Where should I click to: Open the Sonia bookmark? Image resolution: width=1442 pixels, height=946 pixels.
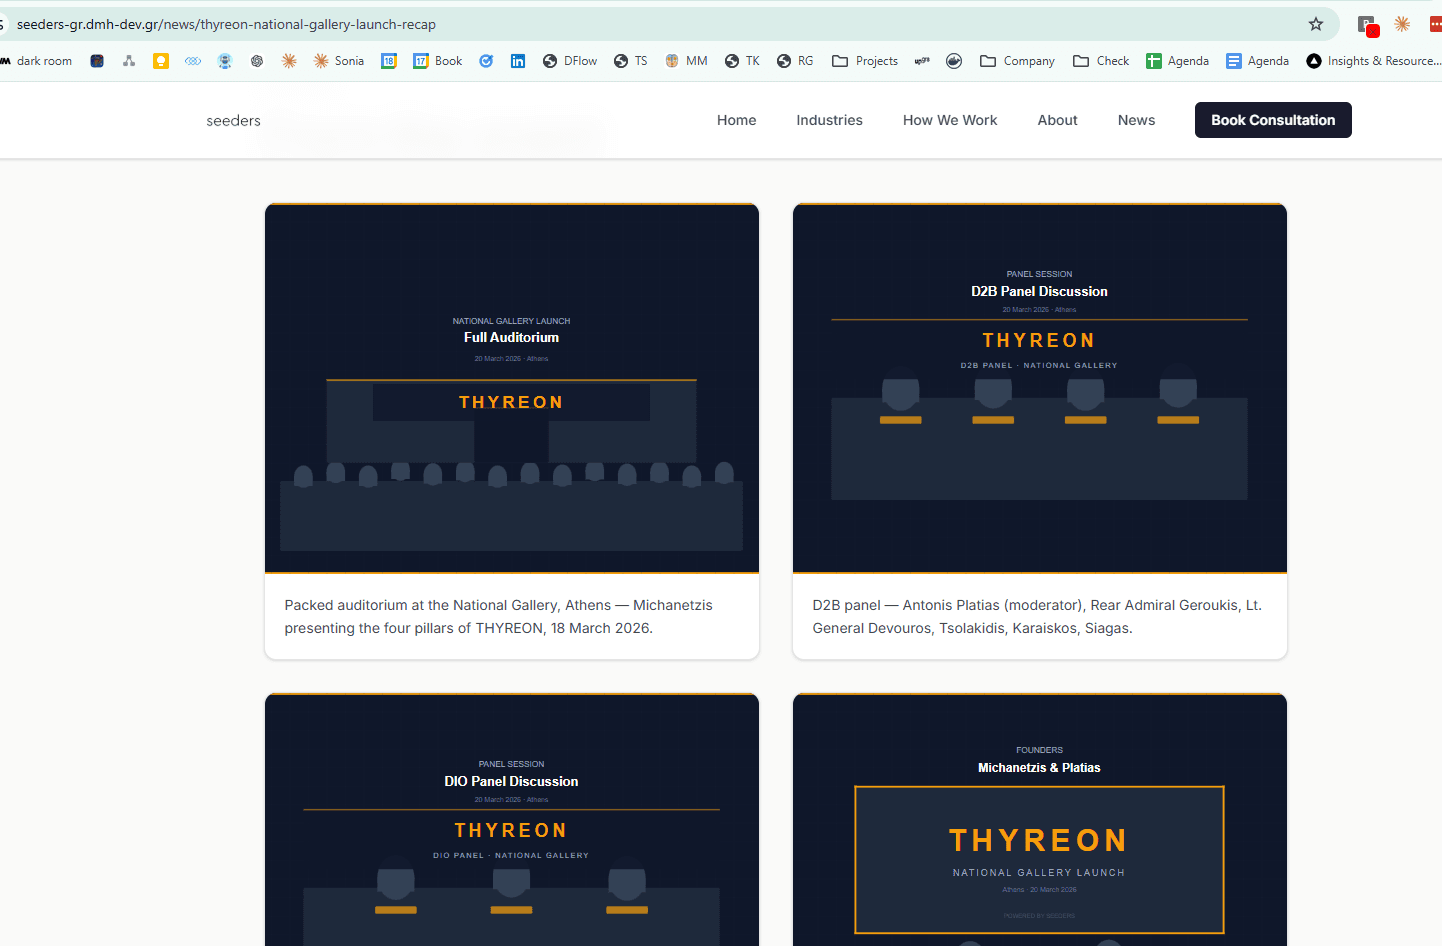[339, 61]
